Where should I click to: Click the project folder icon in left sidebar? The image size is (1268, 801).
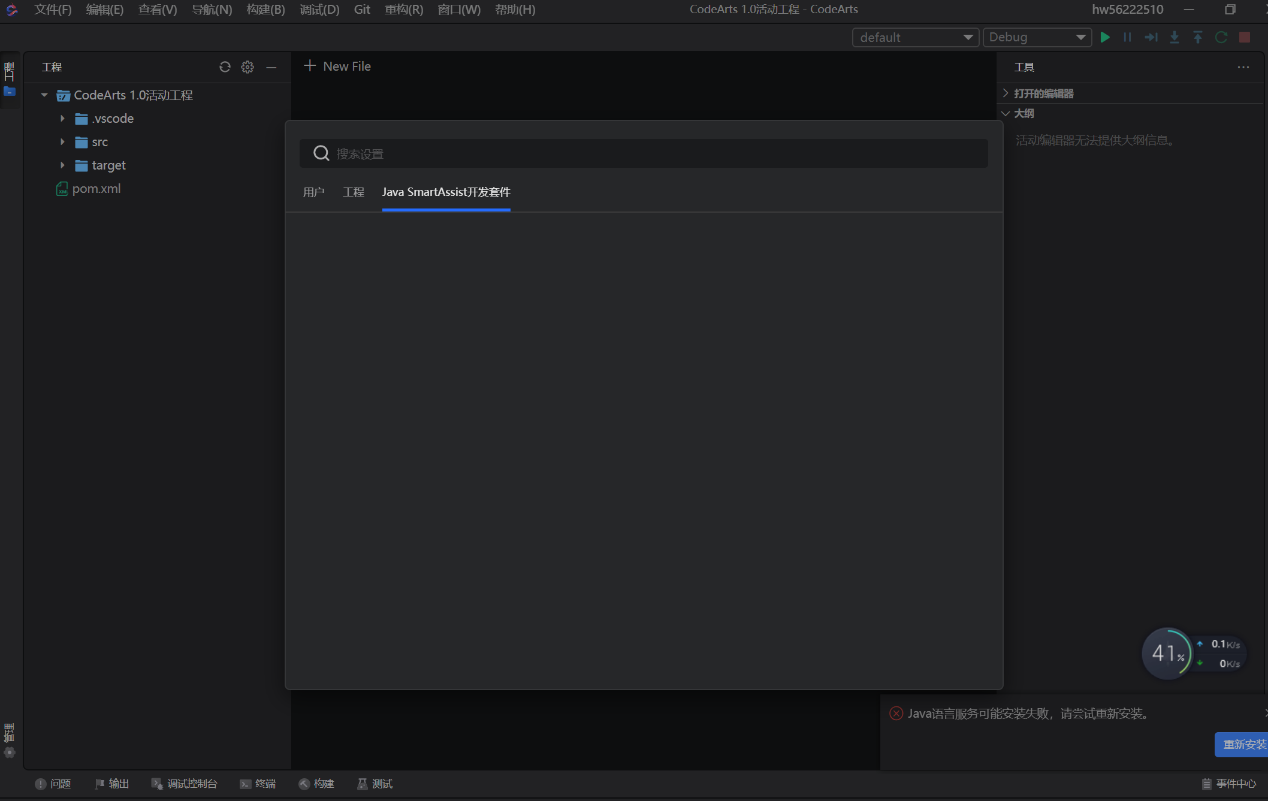(x=9, y=91)
